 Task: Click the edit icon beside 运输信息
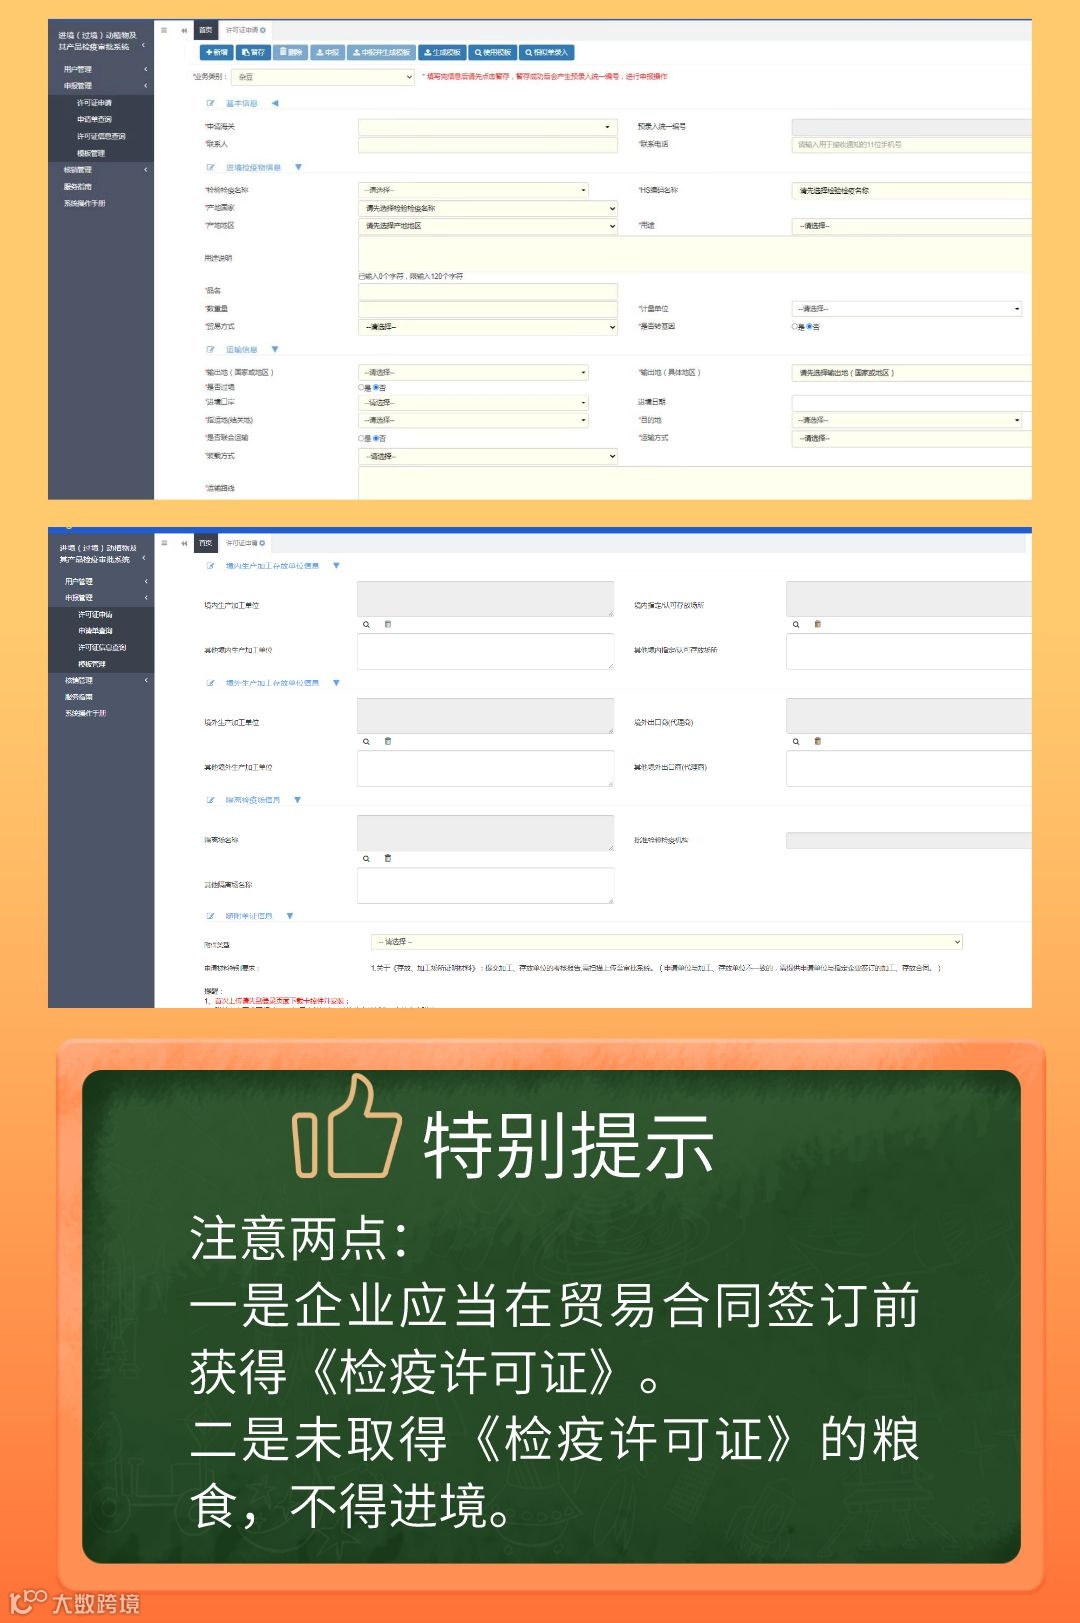click(x=211, y=349)
